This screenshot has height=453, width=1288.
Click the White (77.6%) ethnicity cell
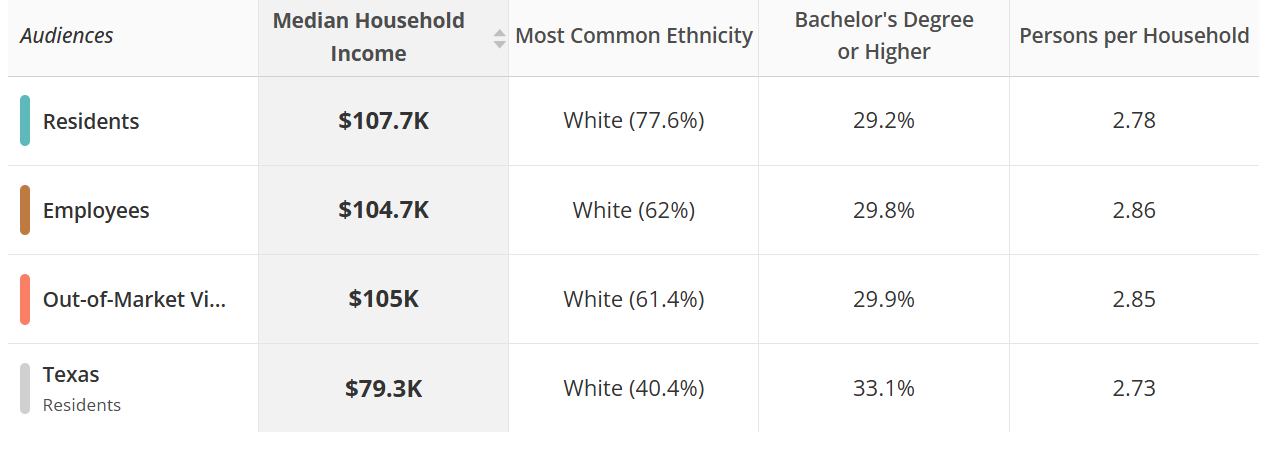[x=633, y=122]
